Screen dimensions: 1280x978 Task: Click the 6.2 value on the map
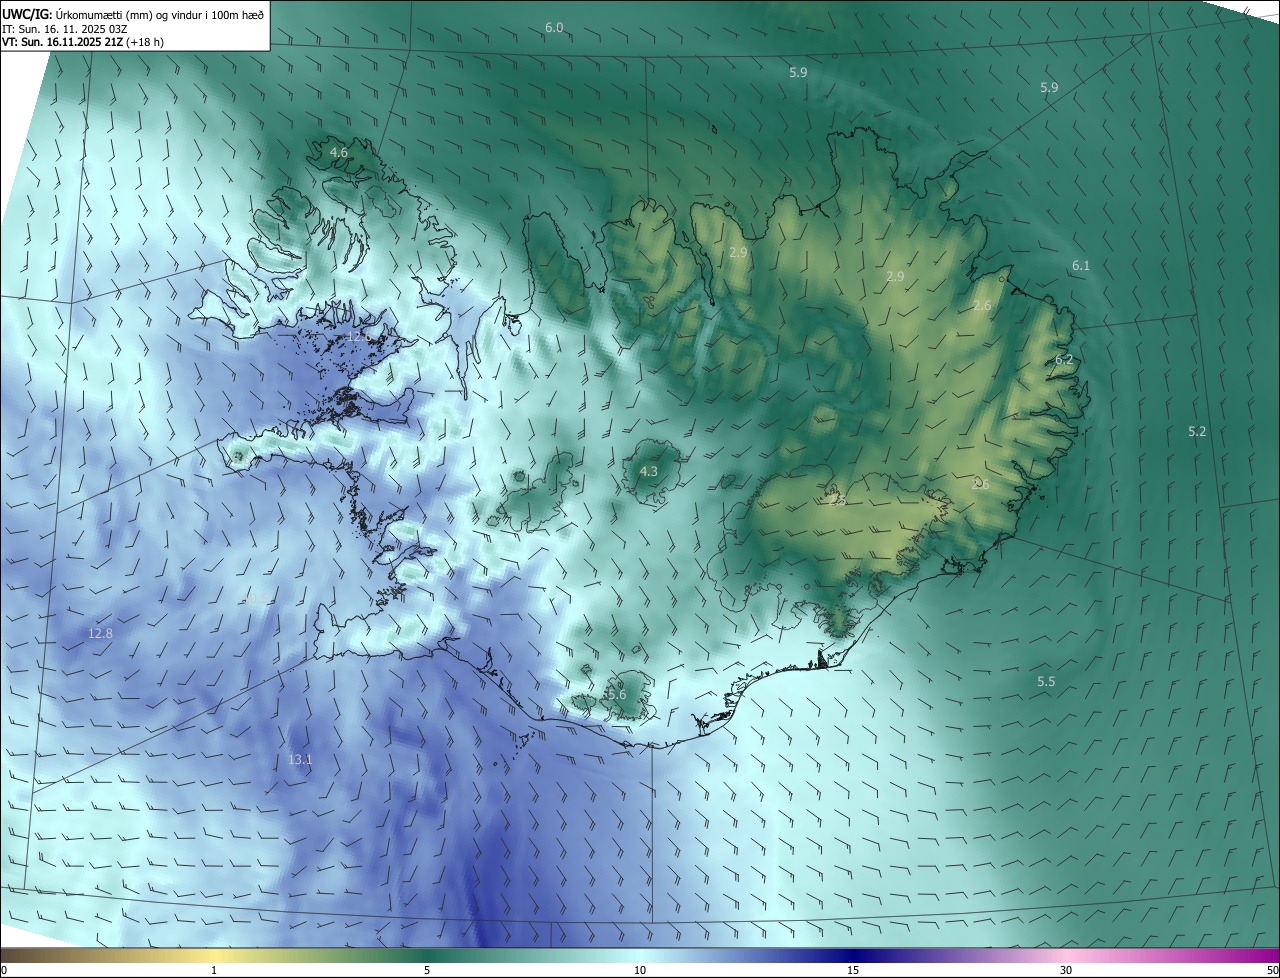click(x=1064, y=359)
